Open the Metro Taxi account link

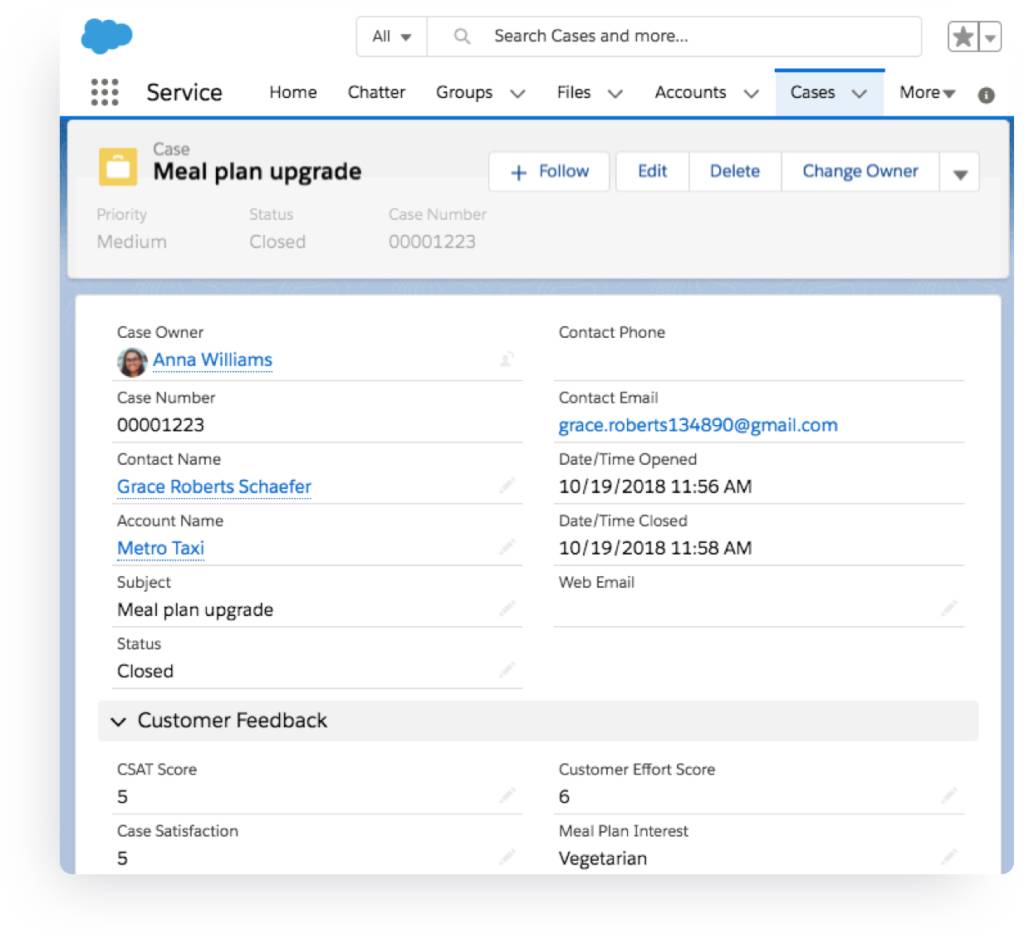pyautogui.click(x=161, y=548)
